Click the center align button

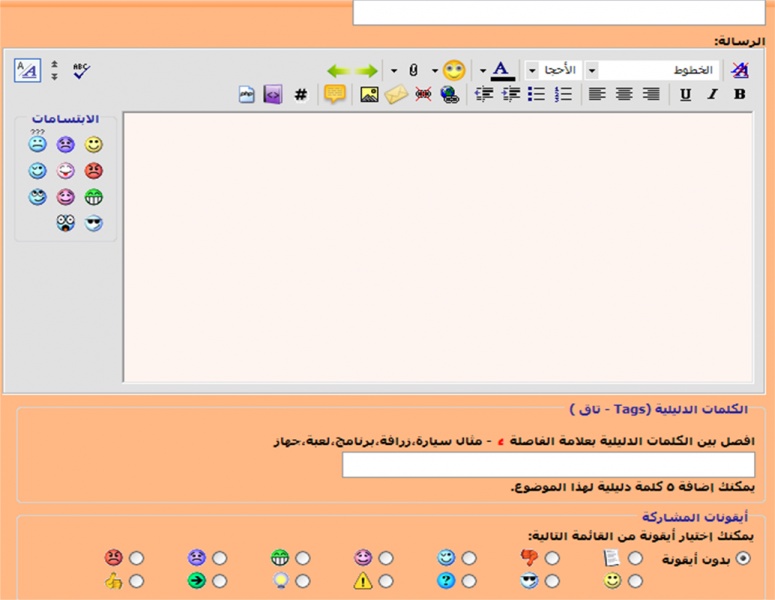point(624,95)
